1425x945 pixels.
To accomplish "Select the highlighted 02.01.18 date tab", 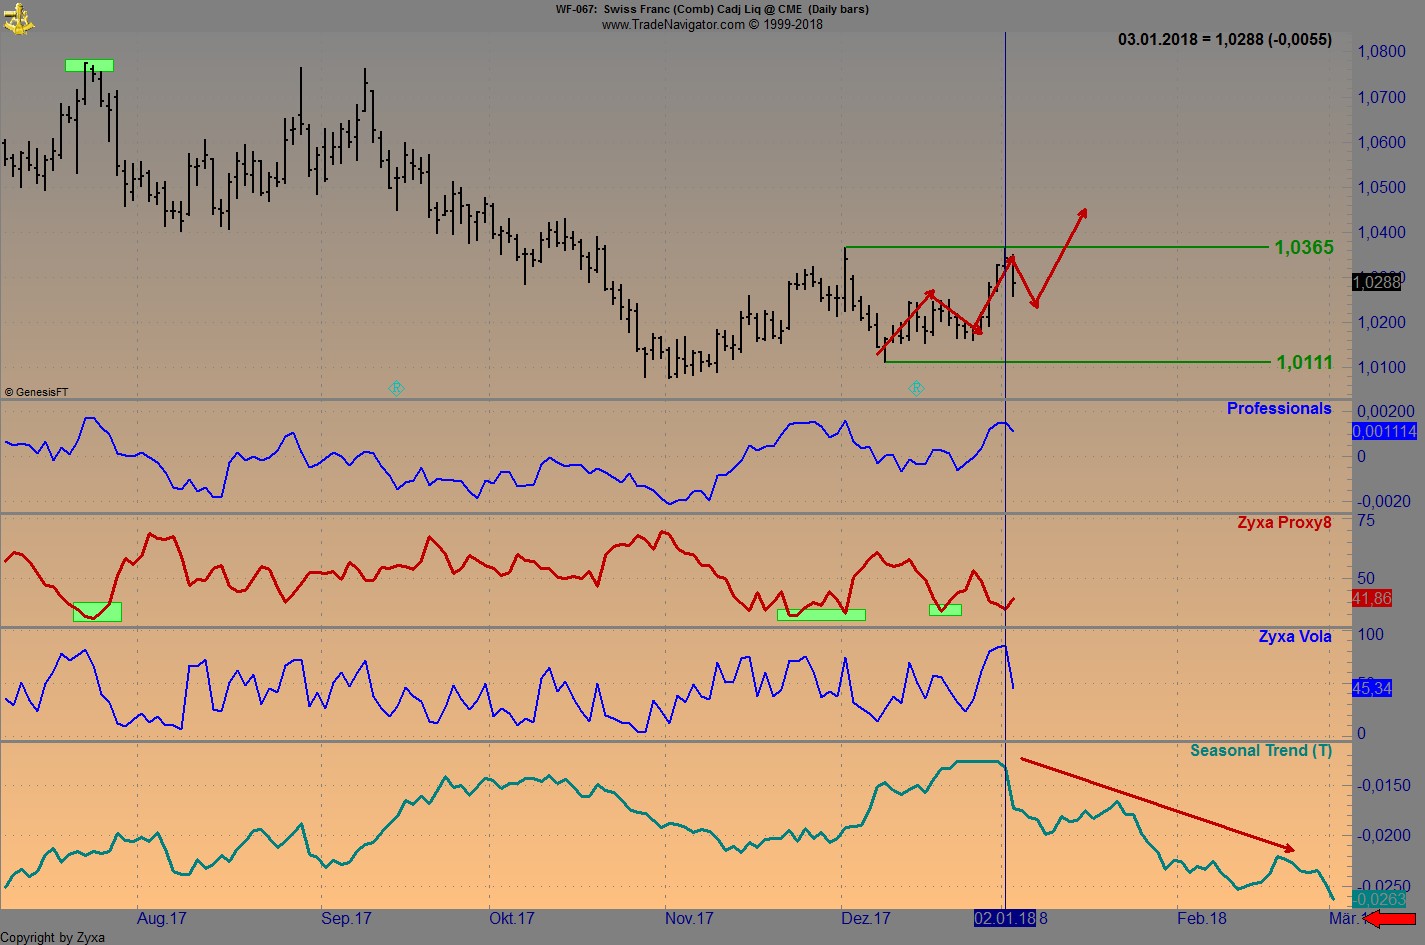I will 1003,917.
